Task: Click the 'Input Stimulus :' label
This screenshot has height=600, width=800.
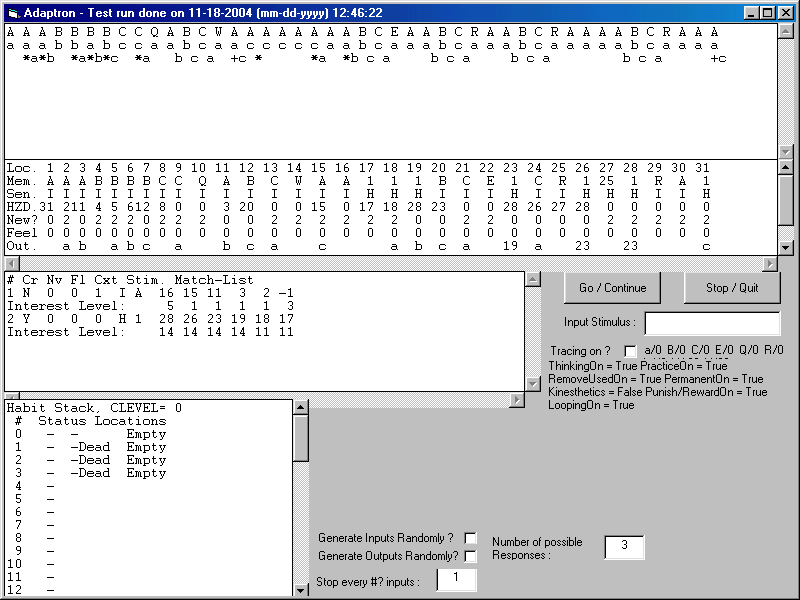Action: [600, 322]
